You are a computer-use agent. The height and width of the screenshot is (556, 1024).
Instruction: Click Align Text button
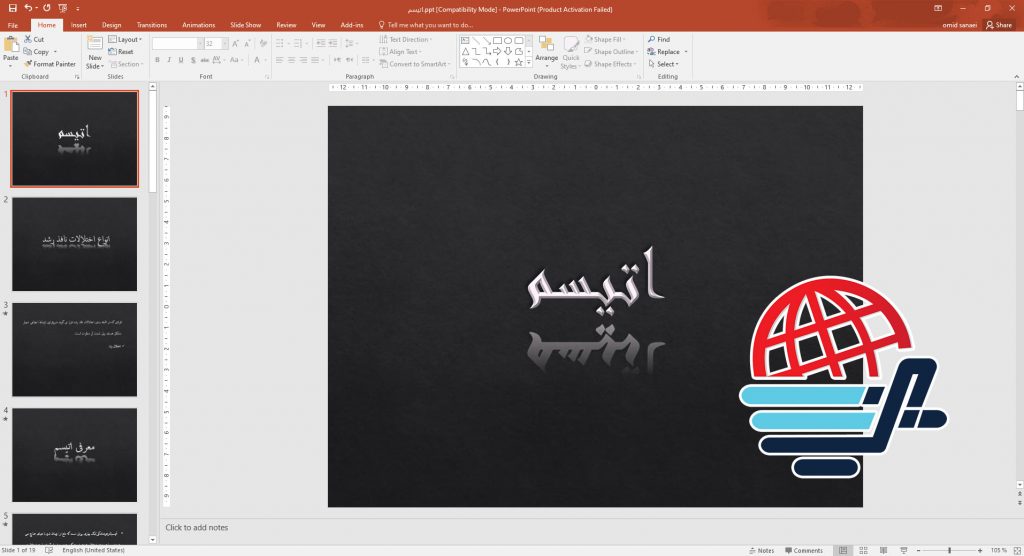[400, 52]
